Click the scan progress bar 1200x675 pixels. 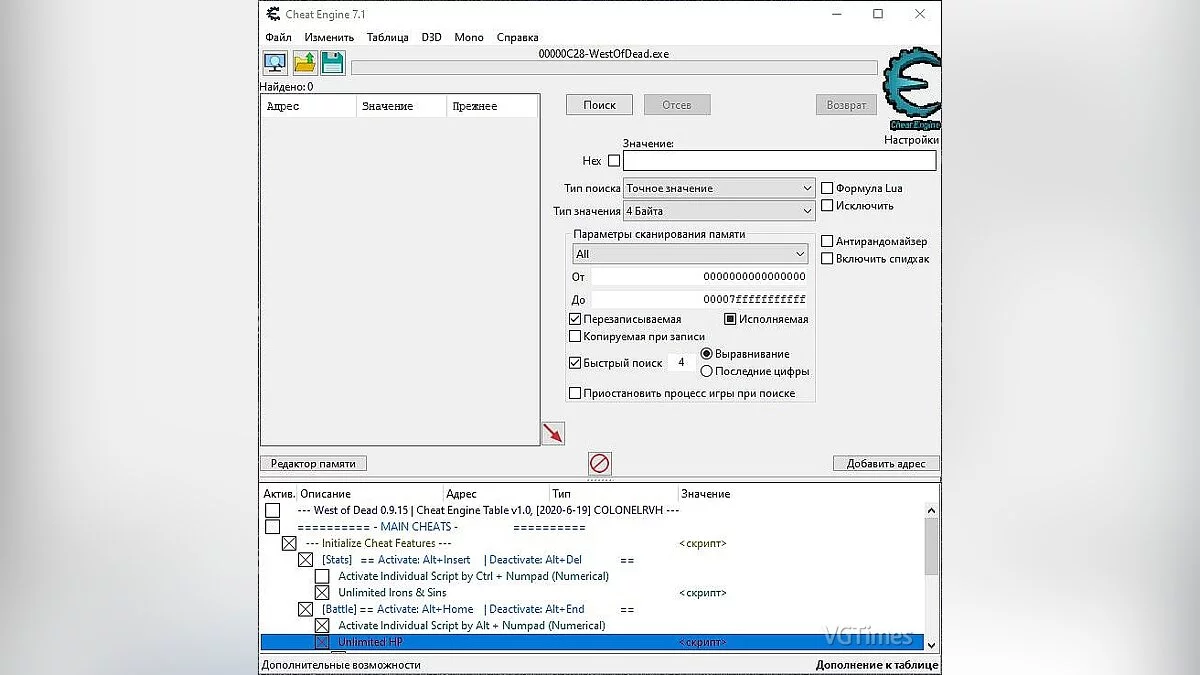[614, 68]
